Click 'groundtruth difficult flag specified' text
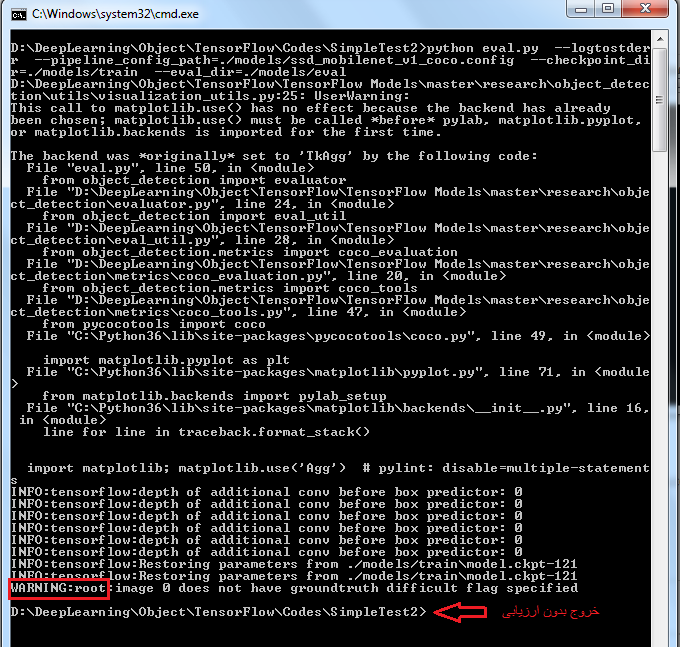The image size is (680, 647). click(434, 588)
